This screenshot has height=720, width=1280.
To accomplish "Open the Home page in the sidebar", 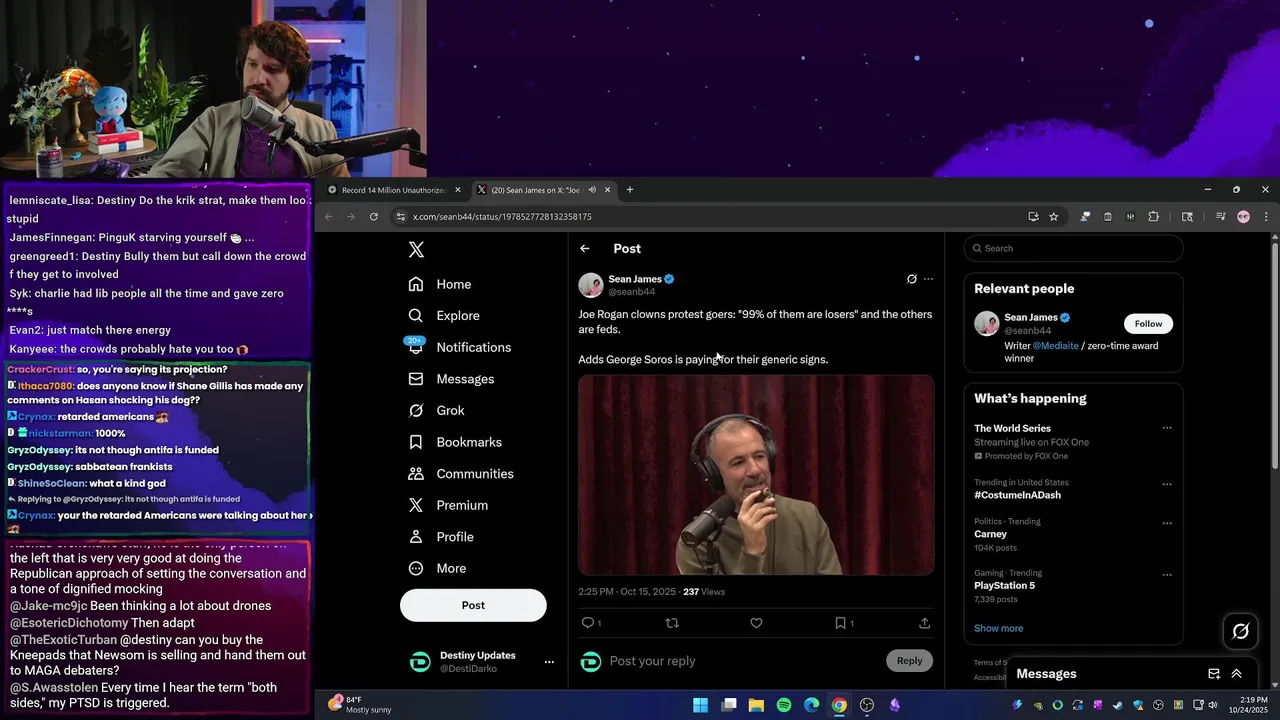I will 439,284.
